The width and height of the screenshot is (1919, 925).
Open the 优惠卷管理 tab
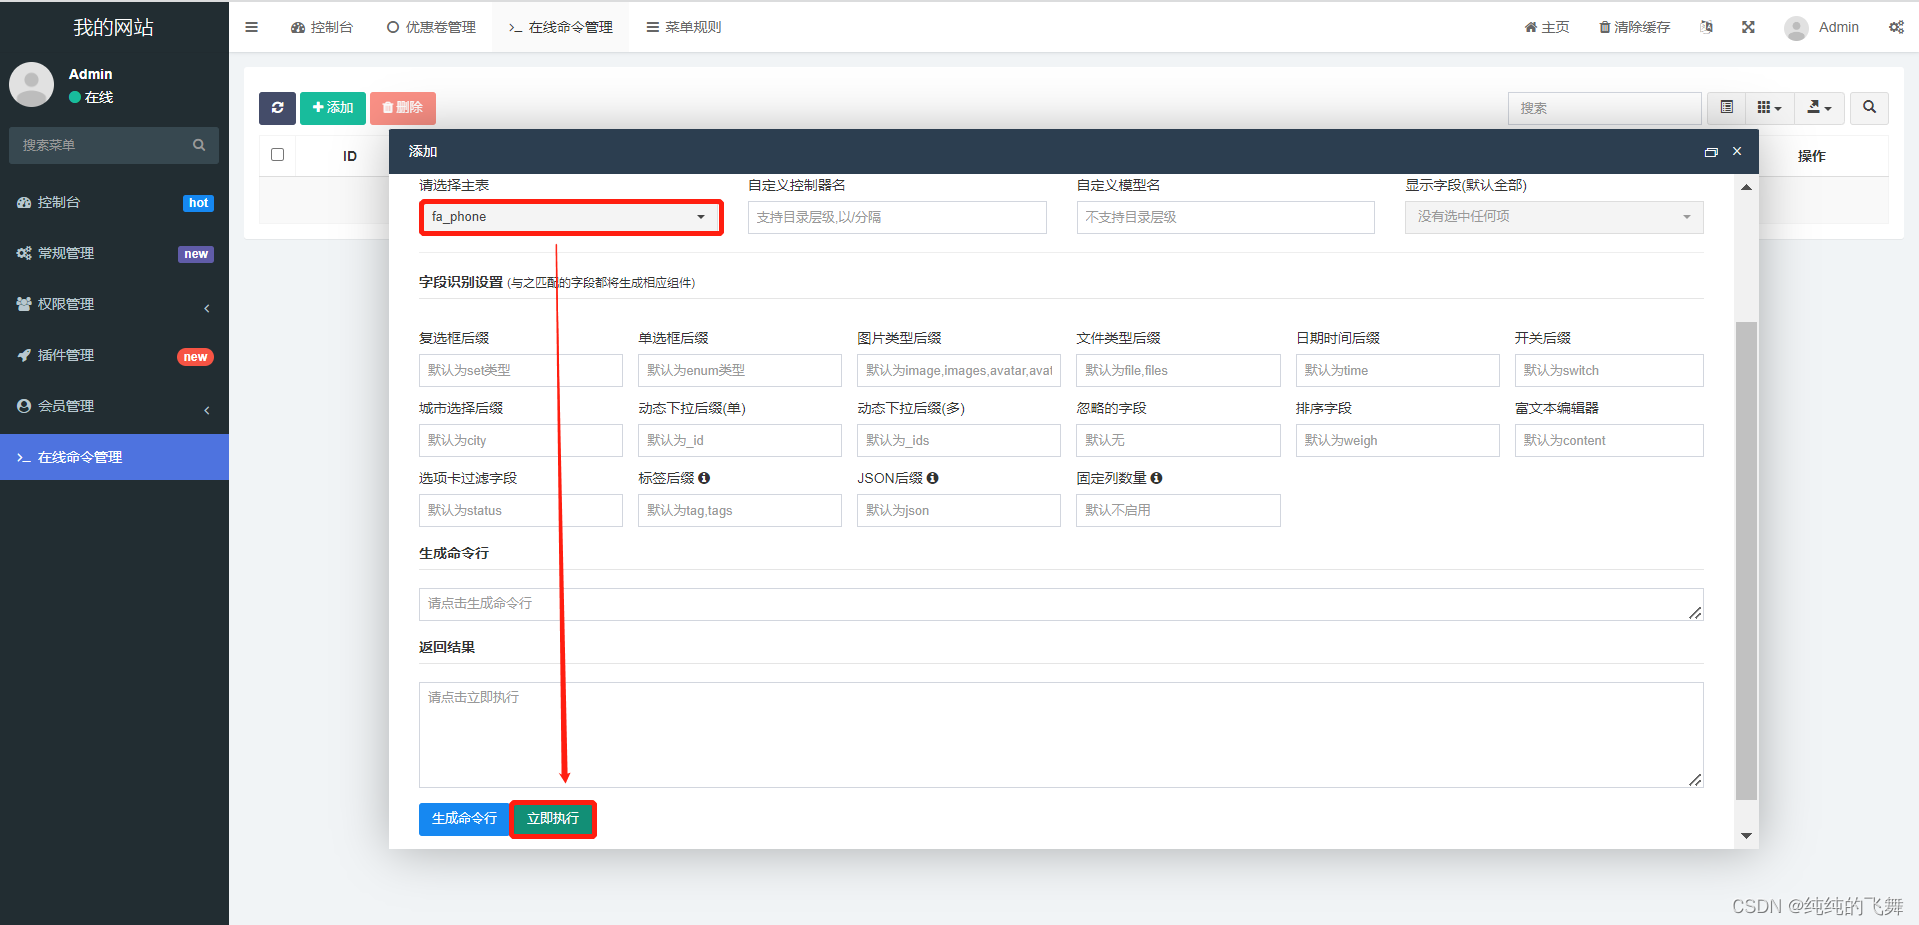tap(431, 27)
